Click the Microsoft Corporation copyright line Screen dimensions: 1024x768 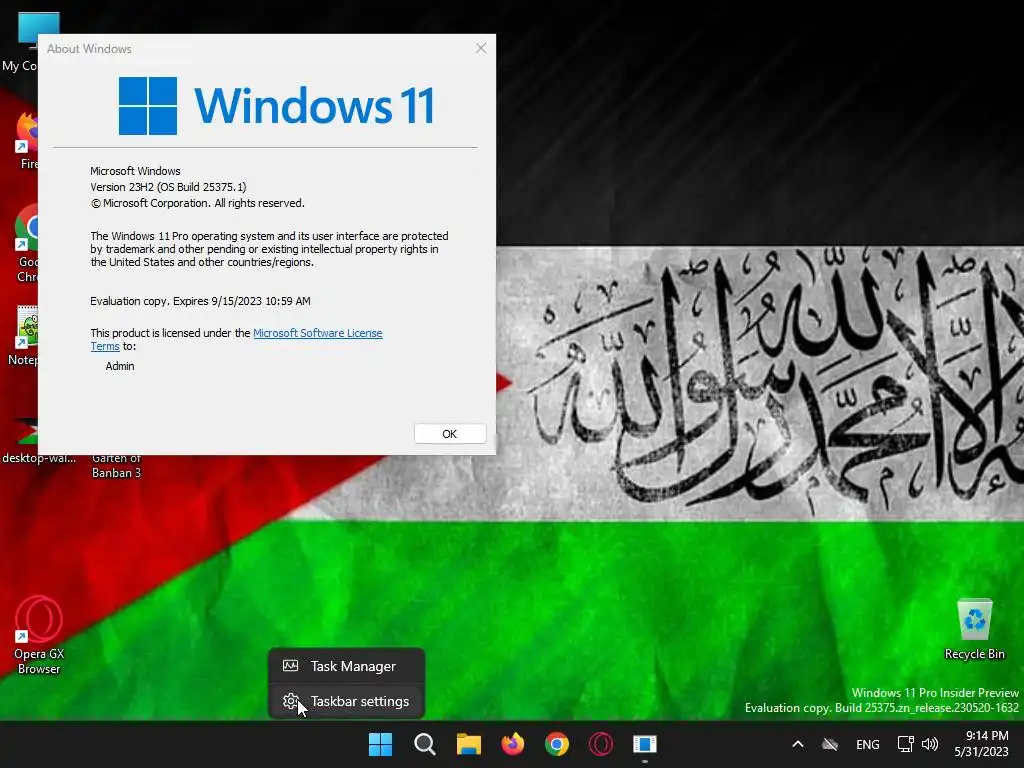pos(197,203)
